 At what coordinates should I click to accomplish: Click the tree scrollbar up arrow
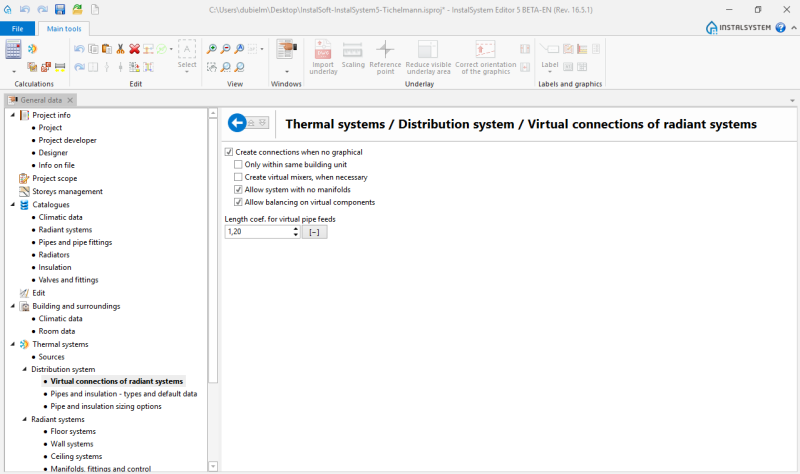tap(213, 113)
